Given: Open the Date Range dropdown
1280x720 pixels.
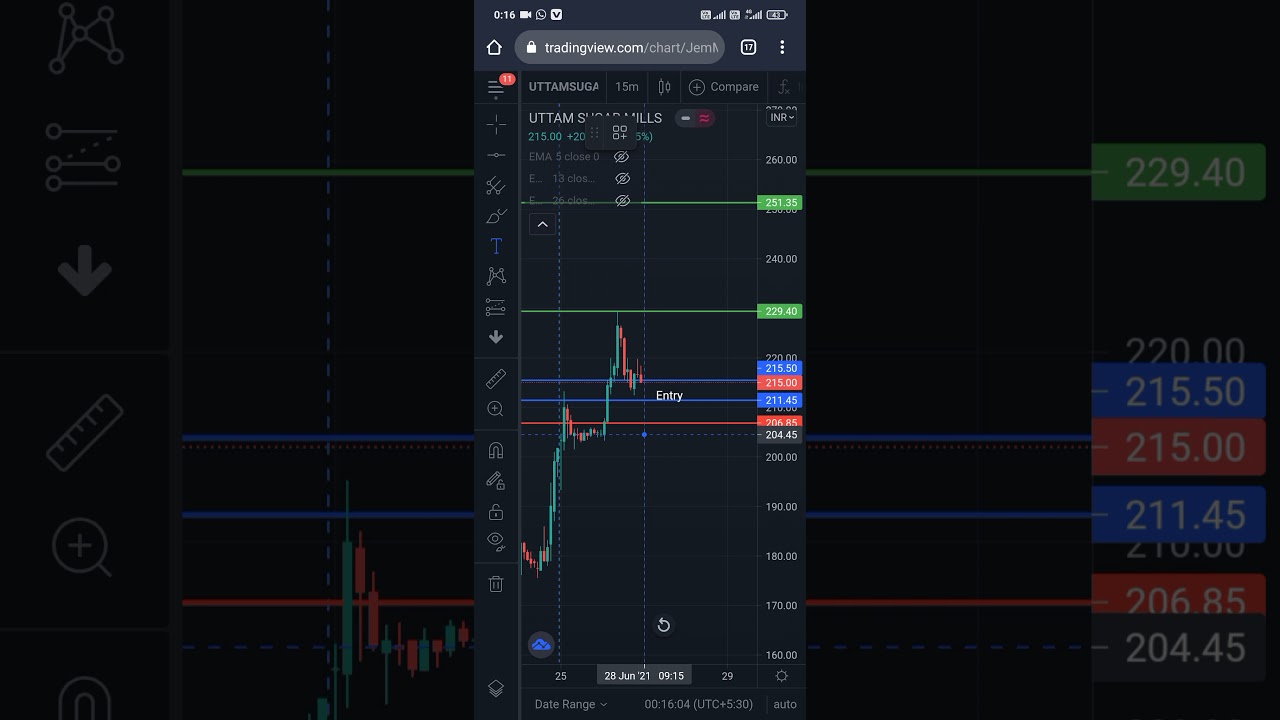Looking at the screenshot, I should [x=571, y=704].
